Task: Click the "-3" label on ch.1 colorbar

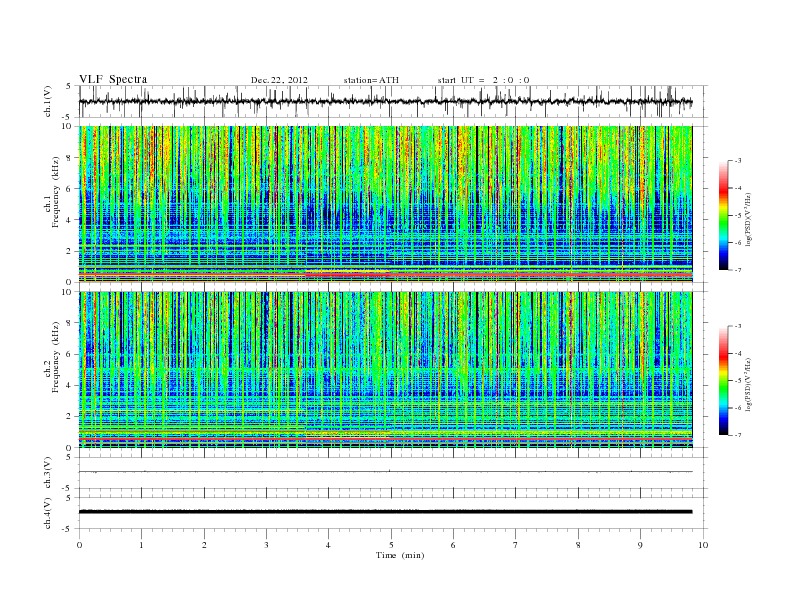Action: click(737, 161)
